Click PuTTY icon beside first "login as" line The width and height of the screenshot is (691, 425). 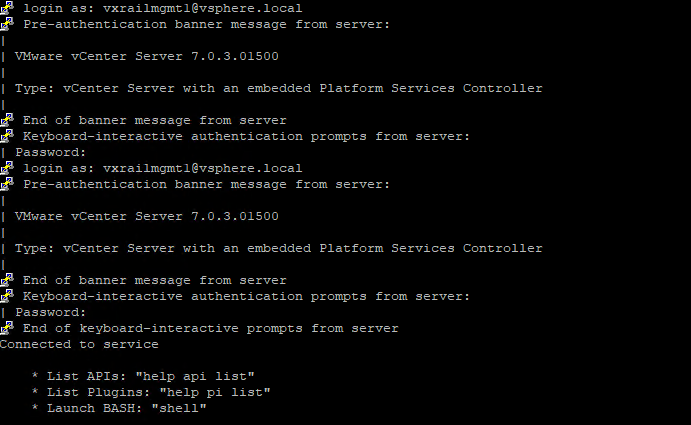pos(6,8)
